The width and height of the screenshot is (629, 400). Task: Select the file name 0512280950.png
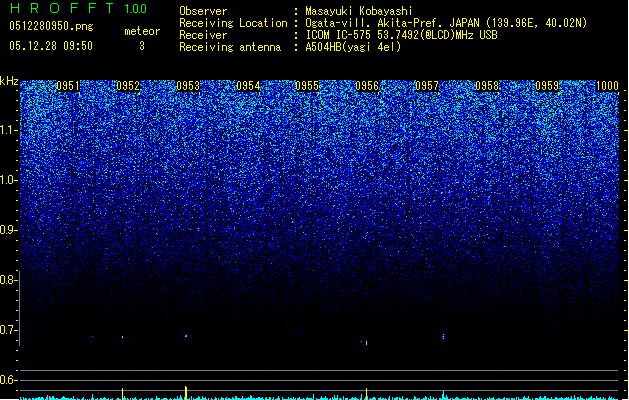point(51,26)
